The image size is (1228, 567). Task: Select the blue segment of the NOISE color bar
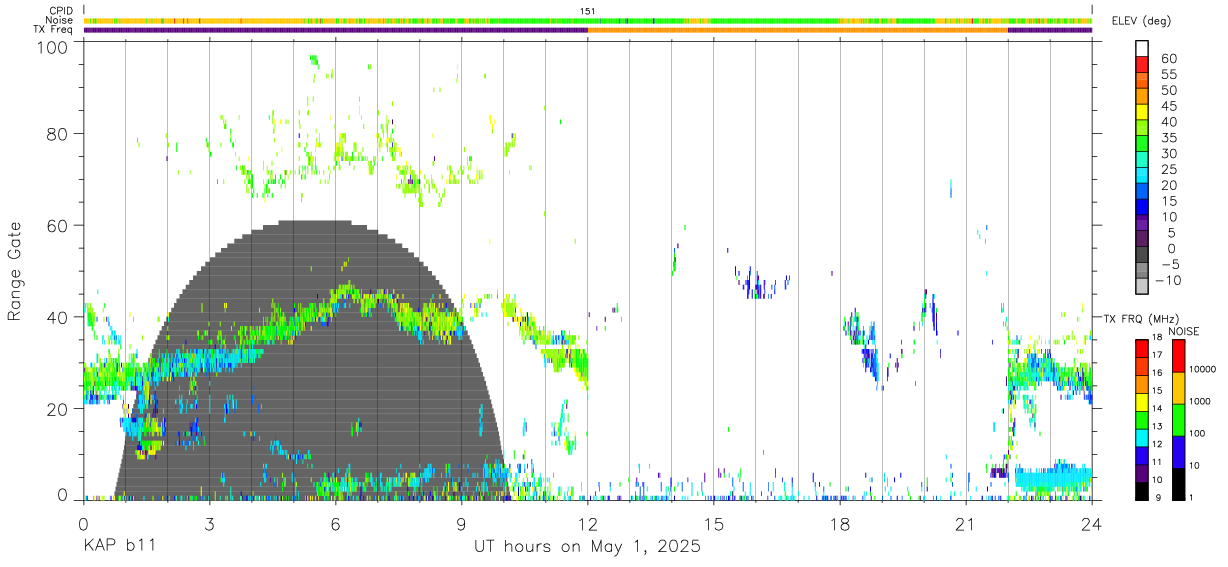tap(1178, 451)
